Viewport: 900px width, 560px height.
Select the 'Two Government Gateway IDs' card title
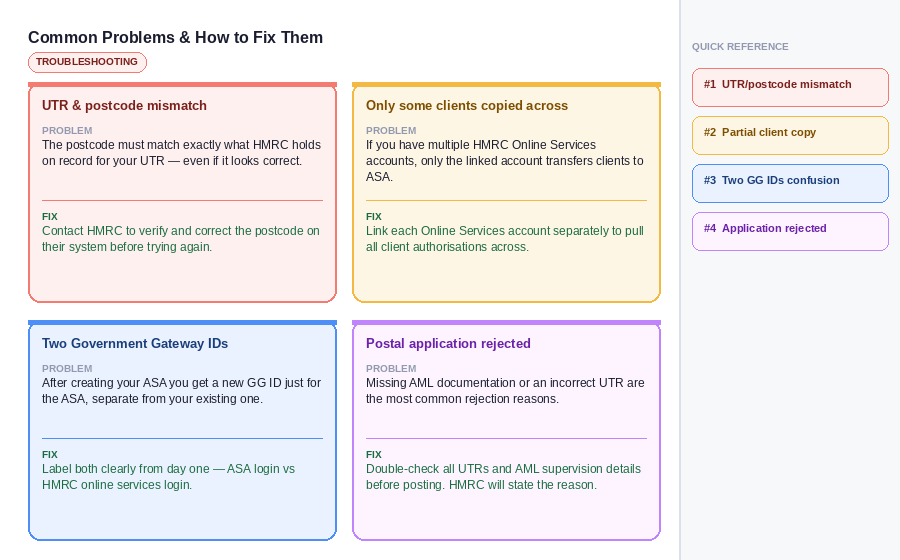click(135, 344)
